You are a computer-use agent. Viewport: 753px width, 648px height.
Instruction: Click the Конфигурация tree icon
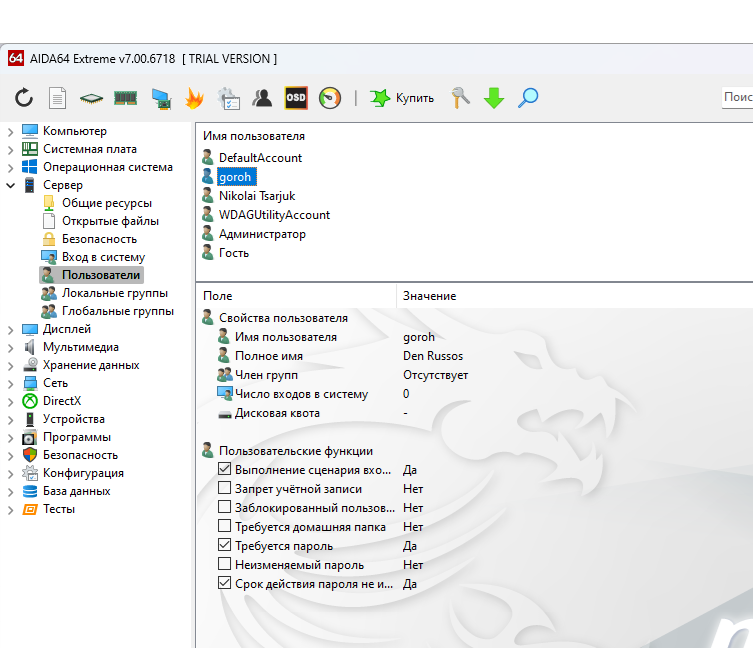[30, 473]
